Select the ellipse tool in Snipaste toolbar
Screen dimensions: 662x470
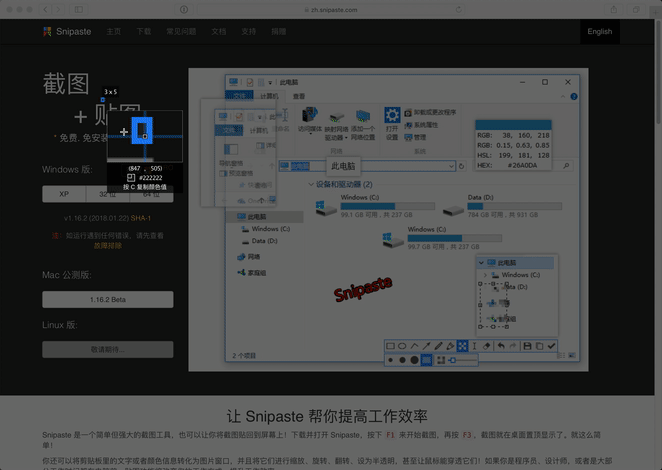402,346
